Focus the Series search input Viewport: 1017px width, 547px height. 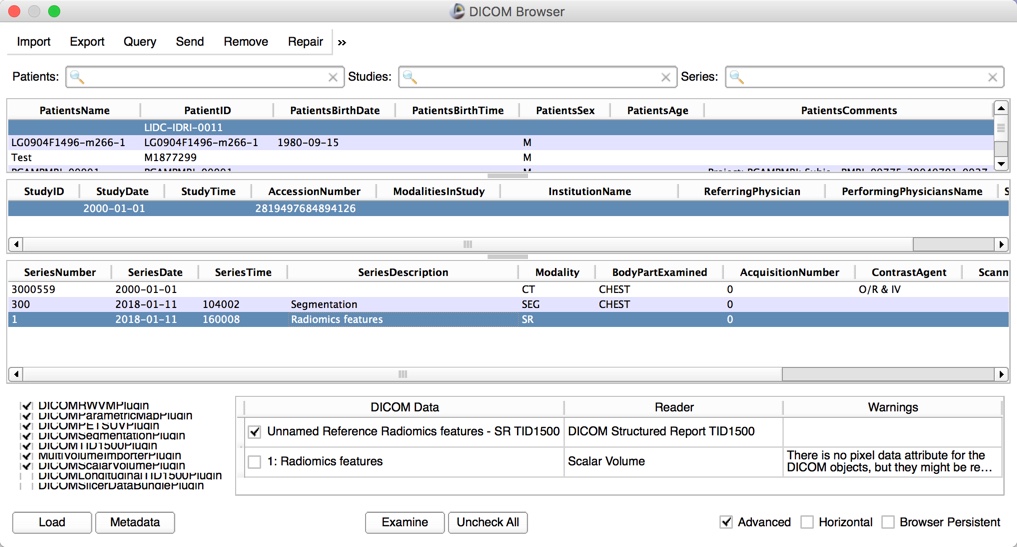tap(865, 77)
